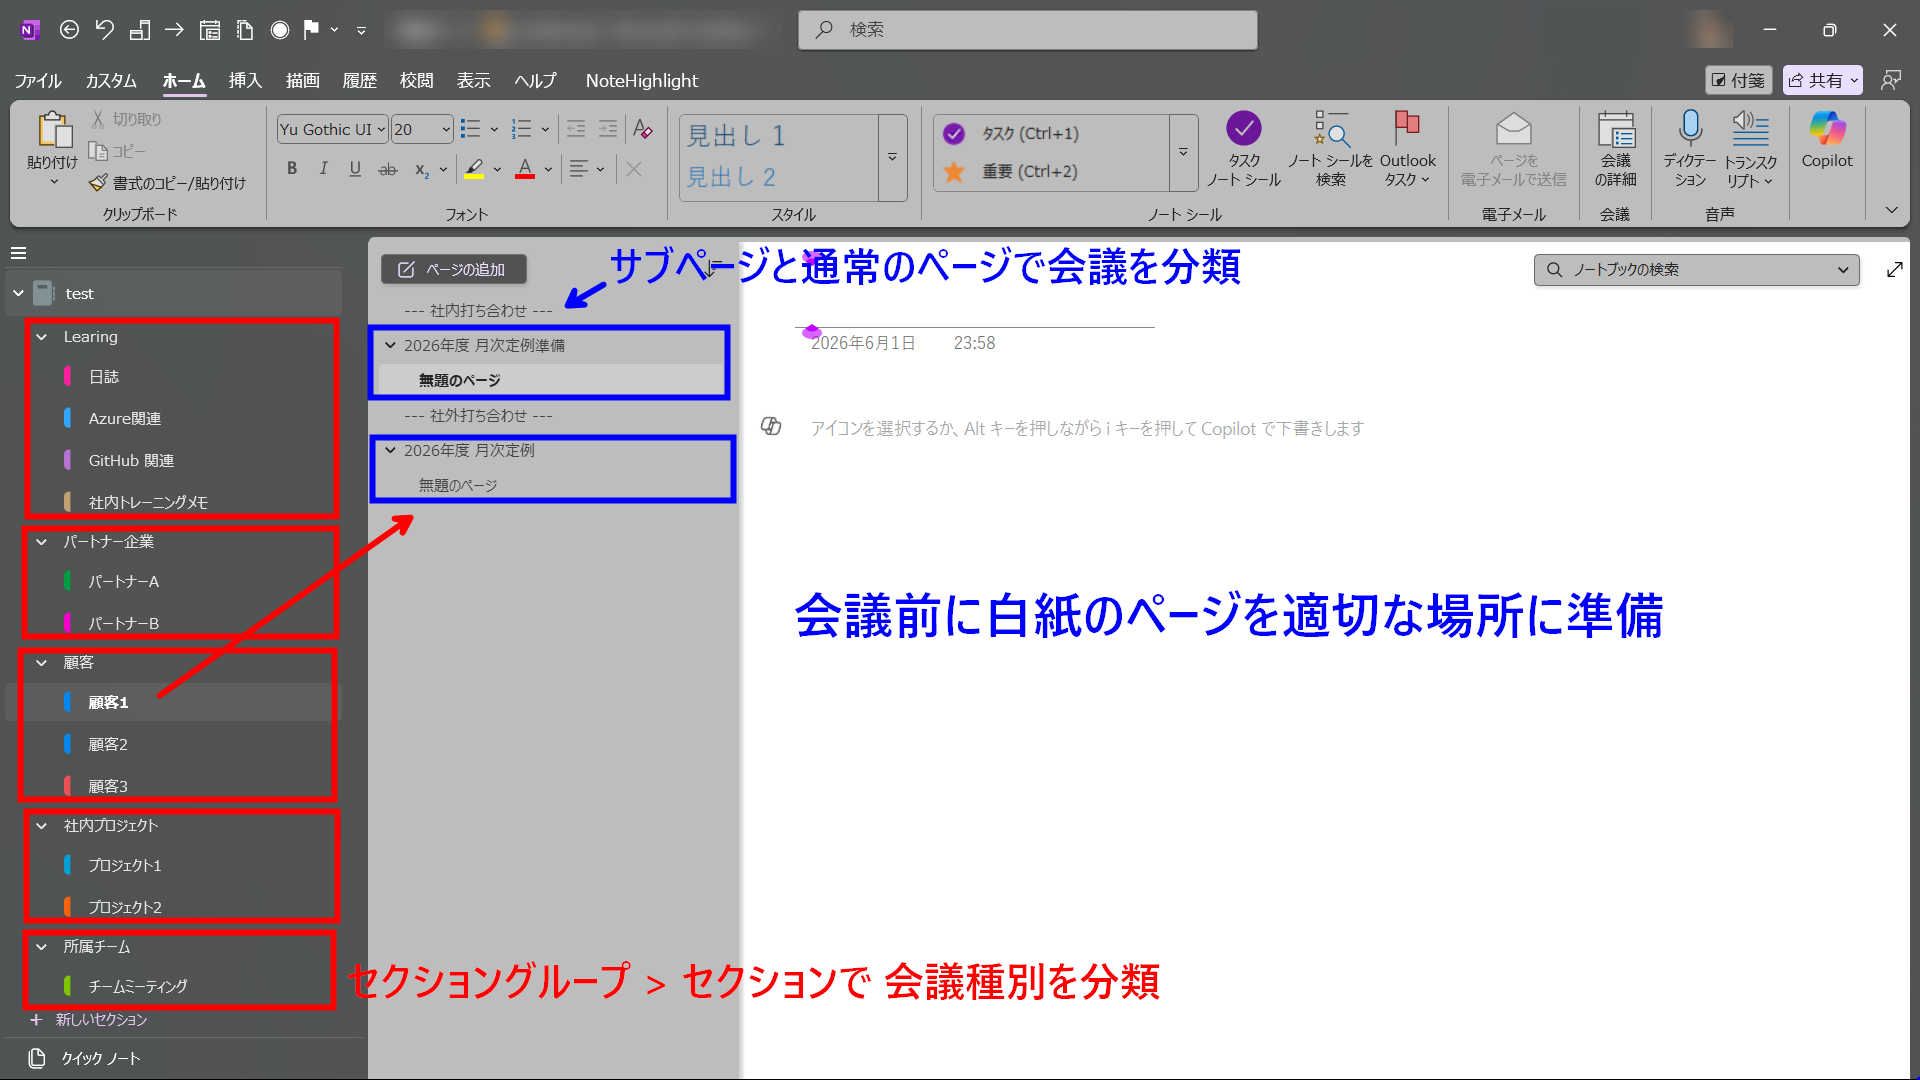The width and height of the screenshot is (1920, 1080).
Task: Toggle Subscript formatting
Action: (x=422, y=169)
